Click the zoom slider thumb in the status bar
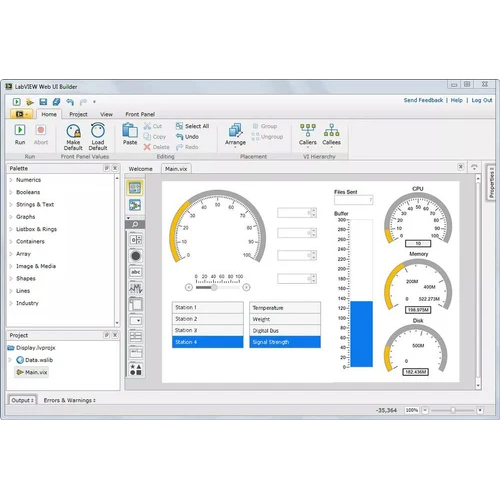Viewport: 500px width, 500px height. (453, 410)
